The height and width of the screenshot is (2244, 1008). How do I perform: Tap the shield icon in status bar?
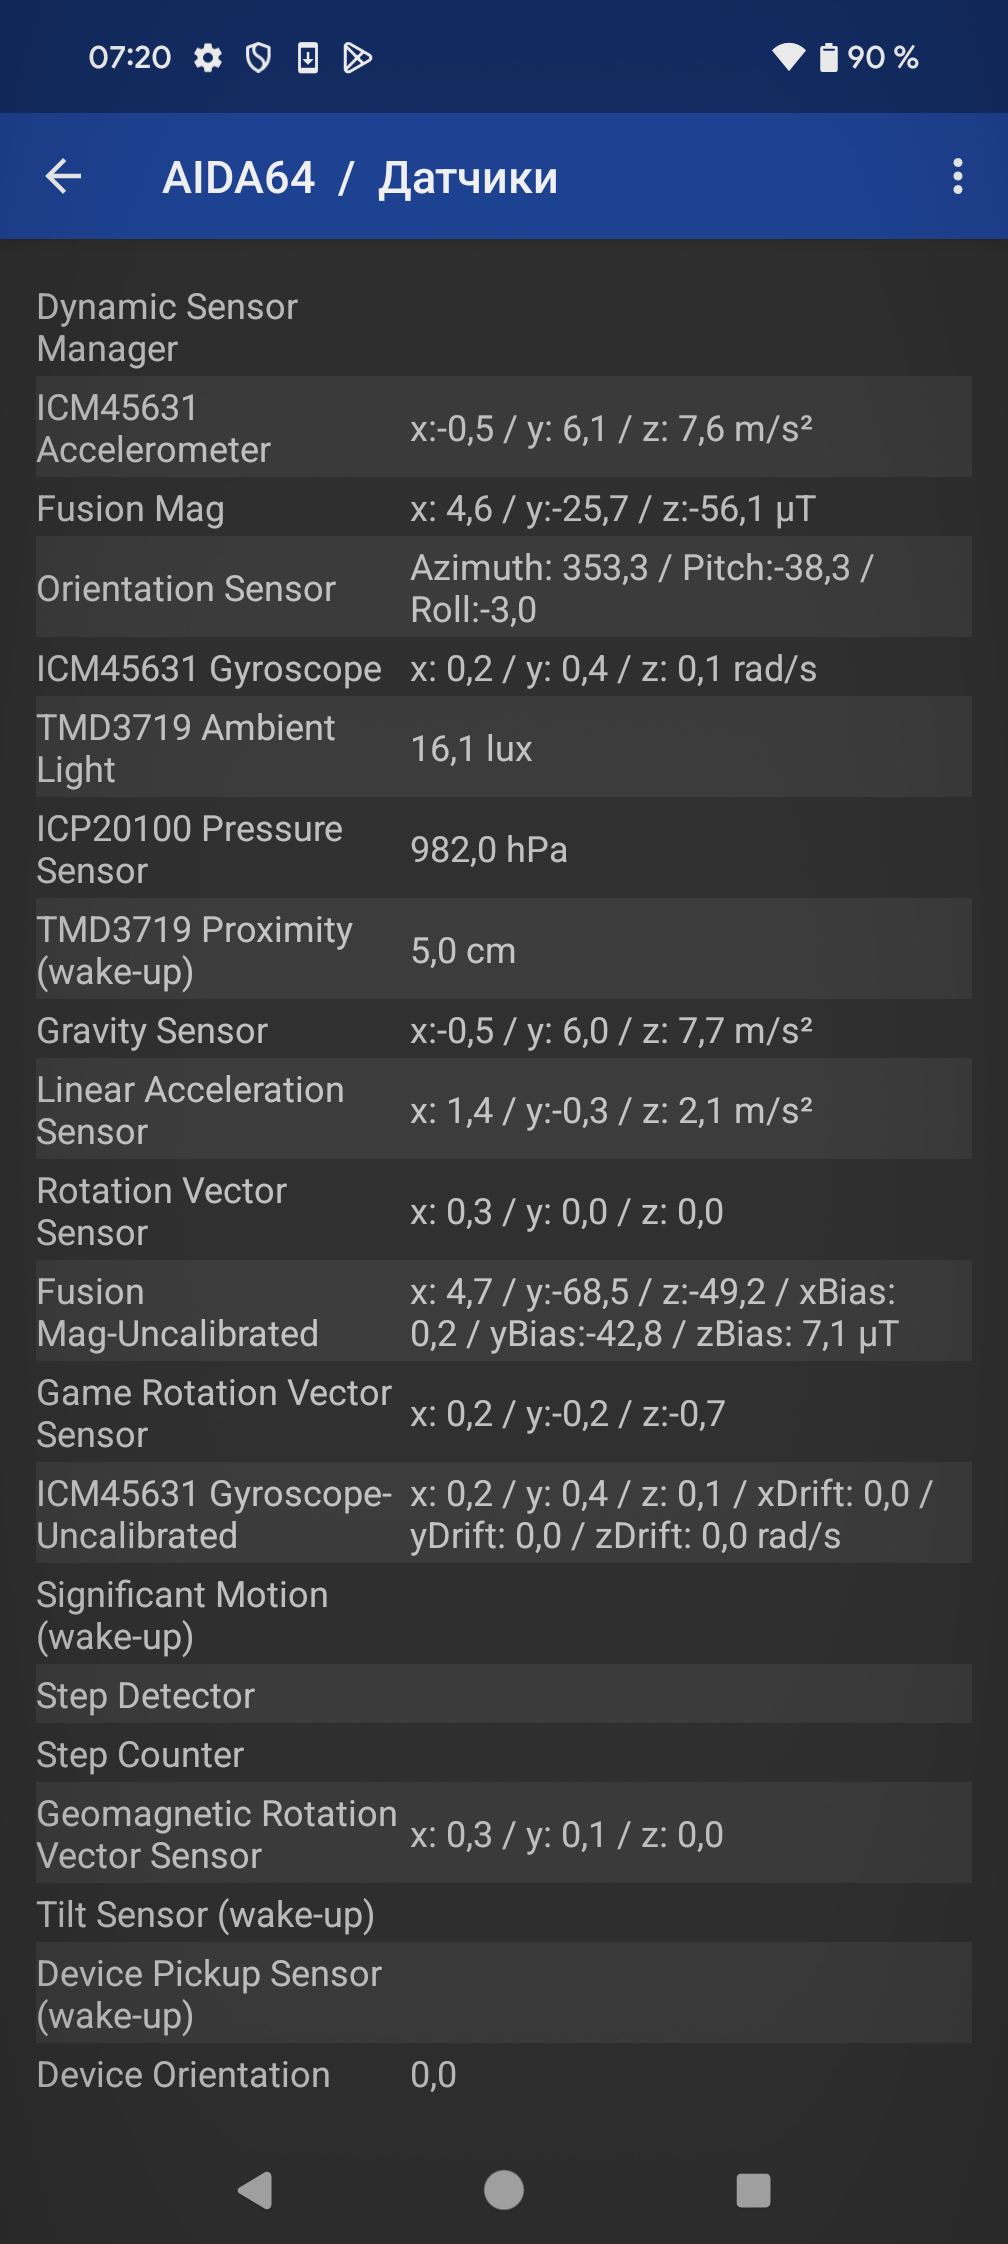pyautogui.click(x=258, y=58)
